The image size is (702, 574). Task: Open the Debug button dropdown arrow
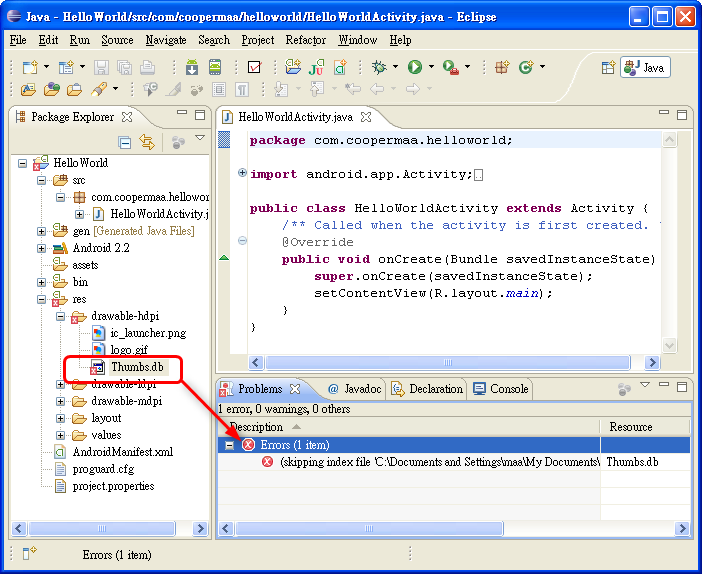pos(395,67)
